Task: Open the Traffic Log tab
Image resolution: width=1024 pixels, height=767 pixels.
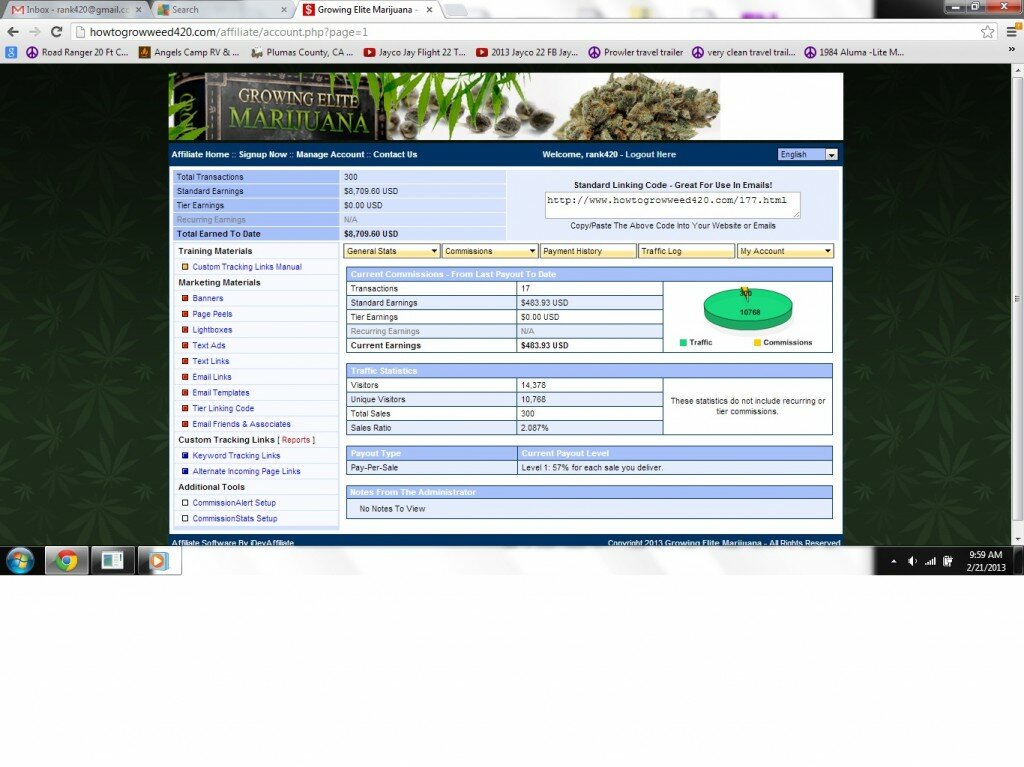Action: point(686,251)
